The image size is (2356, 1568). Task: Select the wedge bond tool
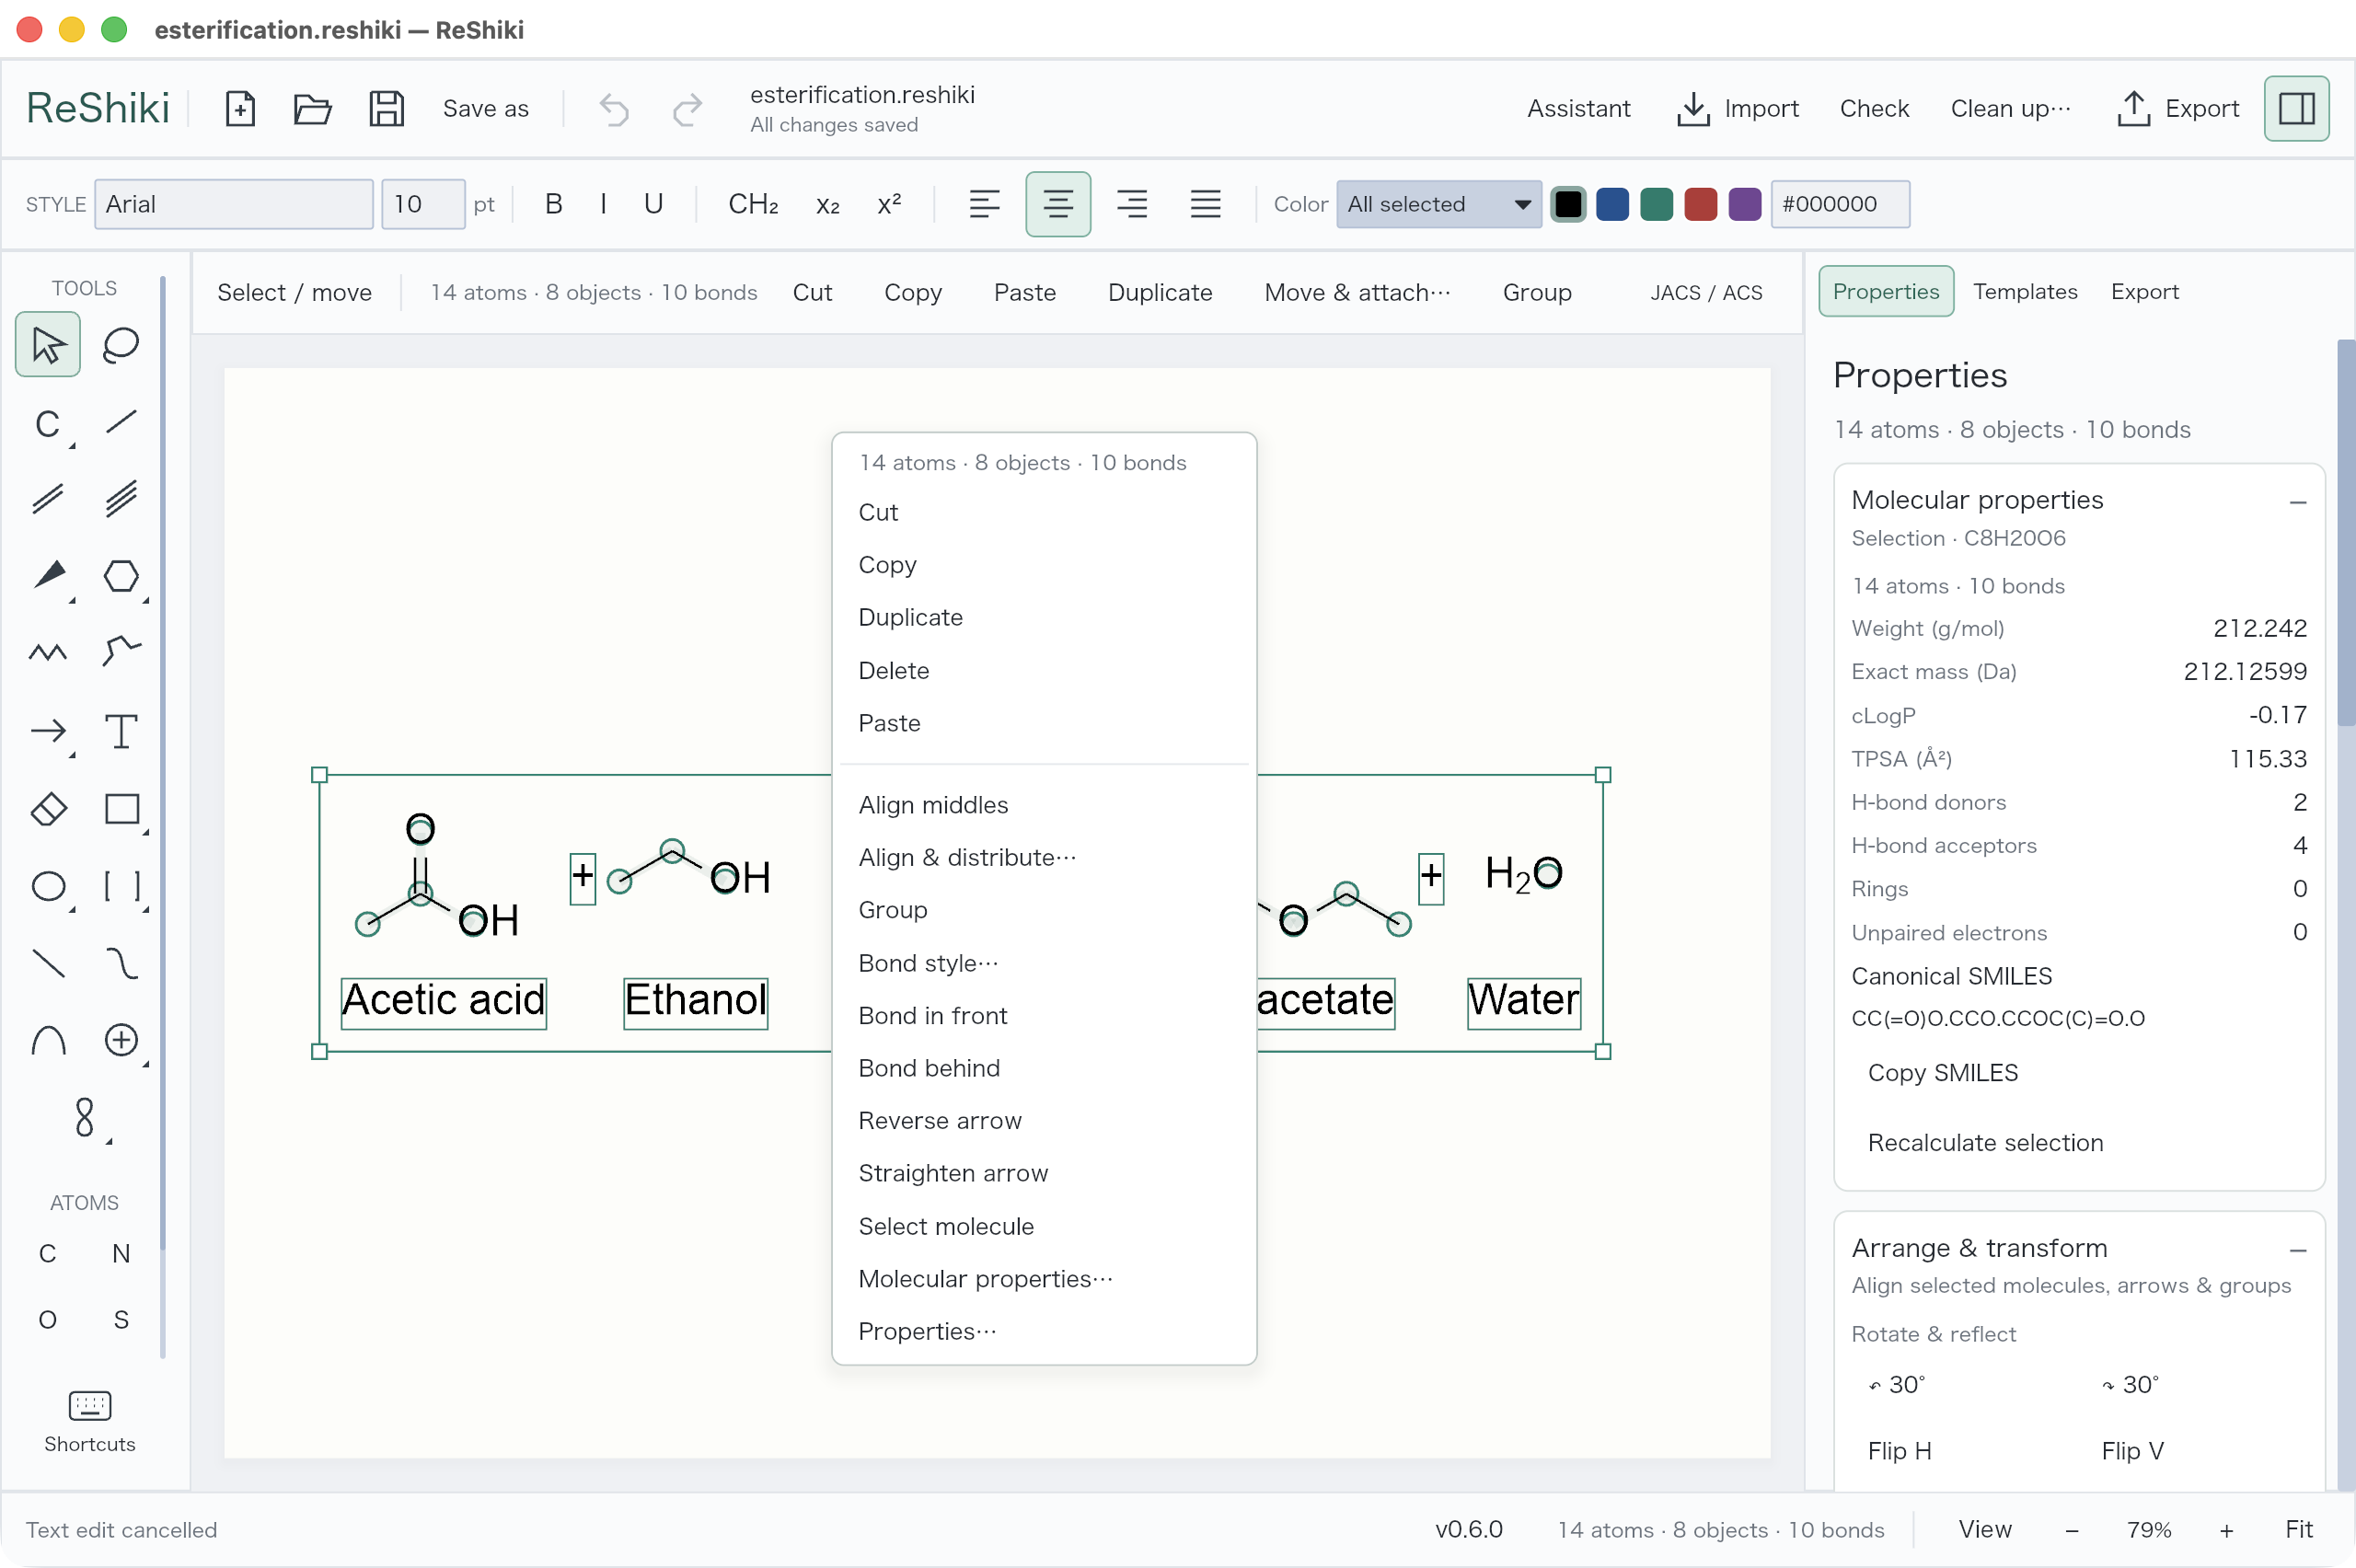pyautogui.click(x=48, y=576)
